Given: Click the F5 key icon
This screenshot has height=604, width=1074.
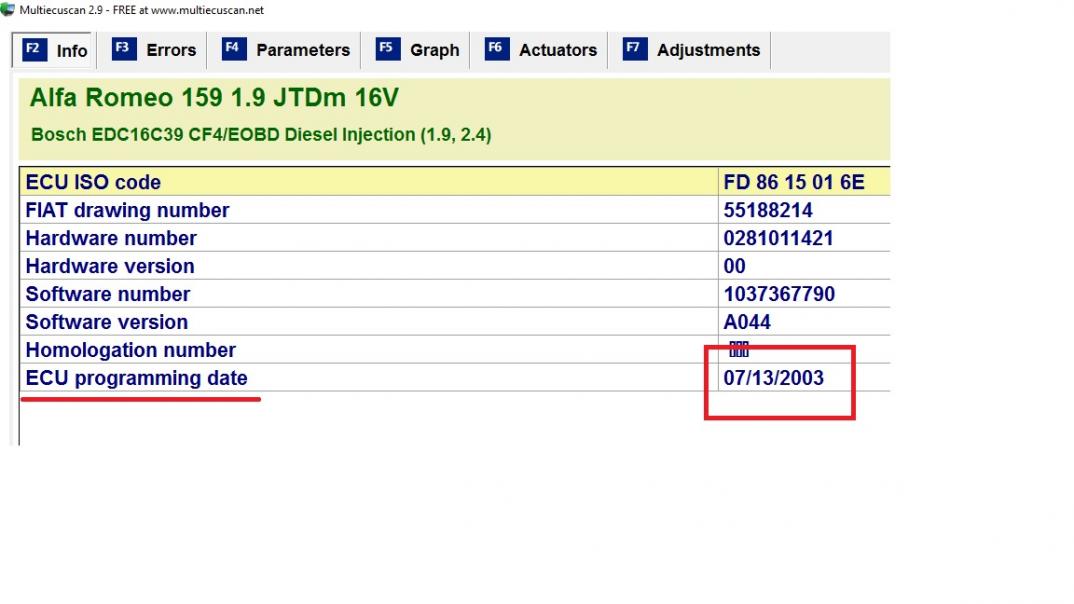Looking at the screenshot, I should click(388, 49).
